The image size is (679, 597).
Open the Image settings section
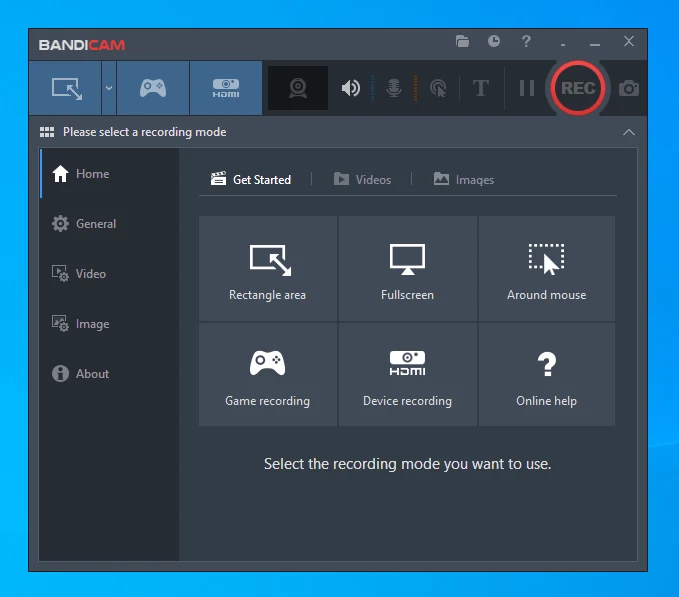109,324
